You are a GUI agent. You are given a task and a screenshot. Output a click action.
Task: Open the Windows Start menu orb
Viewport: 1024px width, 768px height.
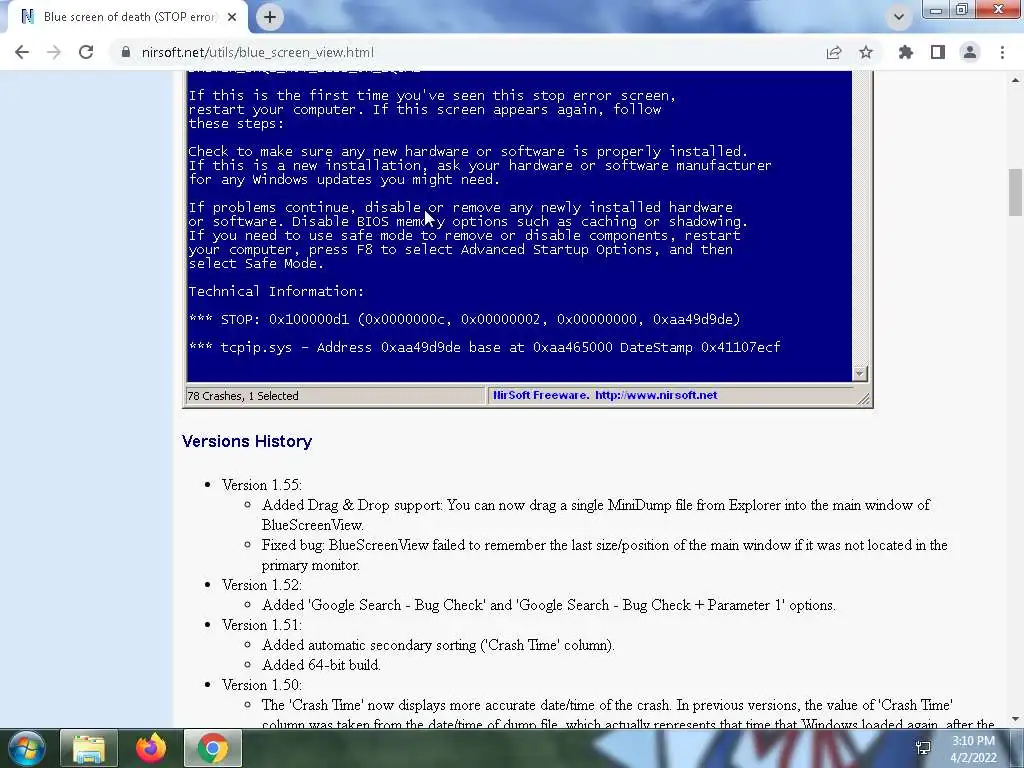click(26, 748)
